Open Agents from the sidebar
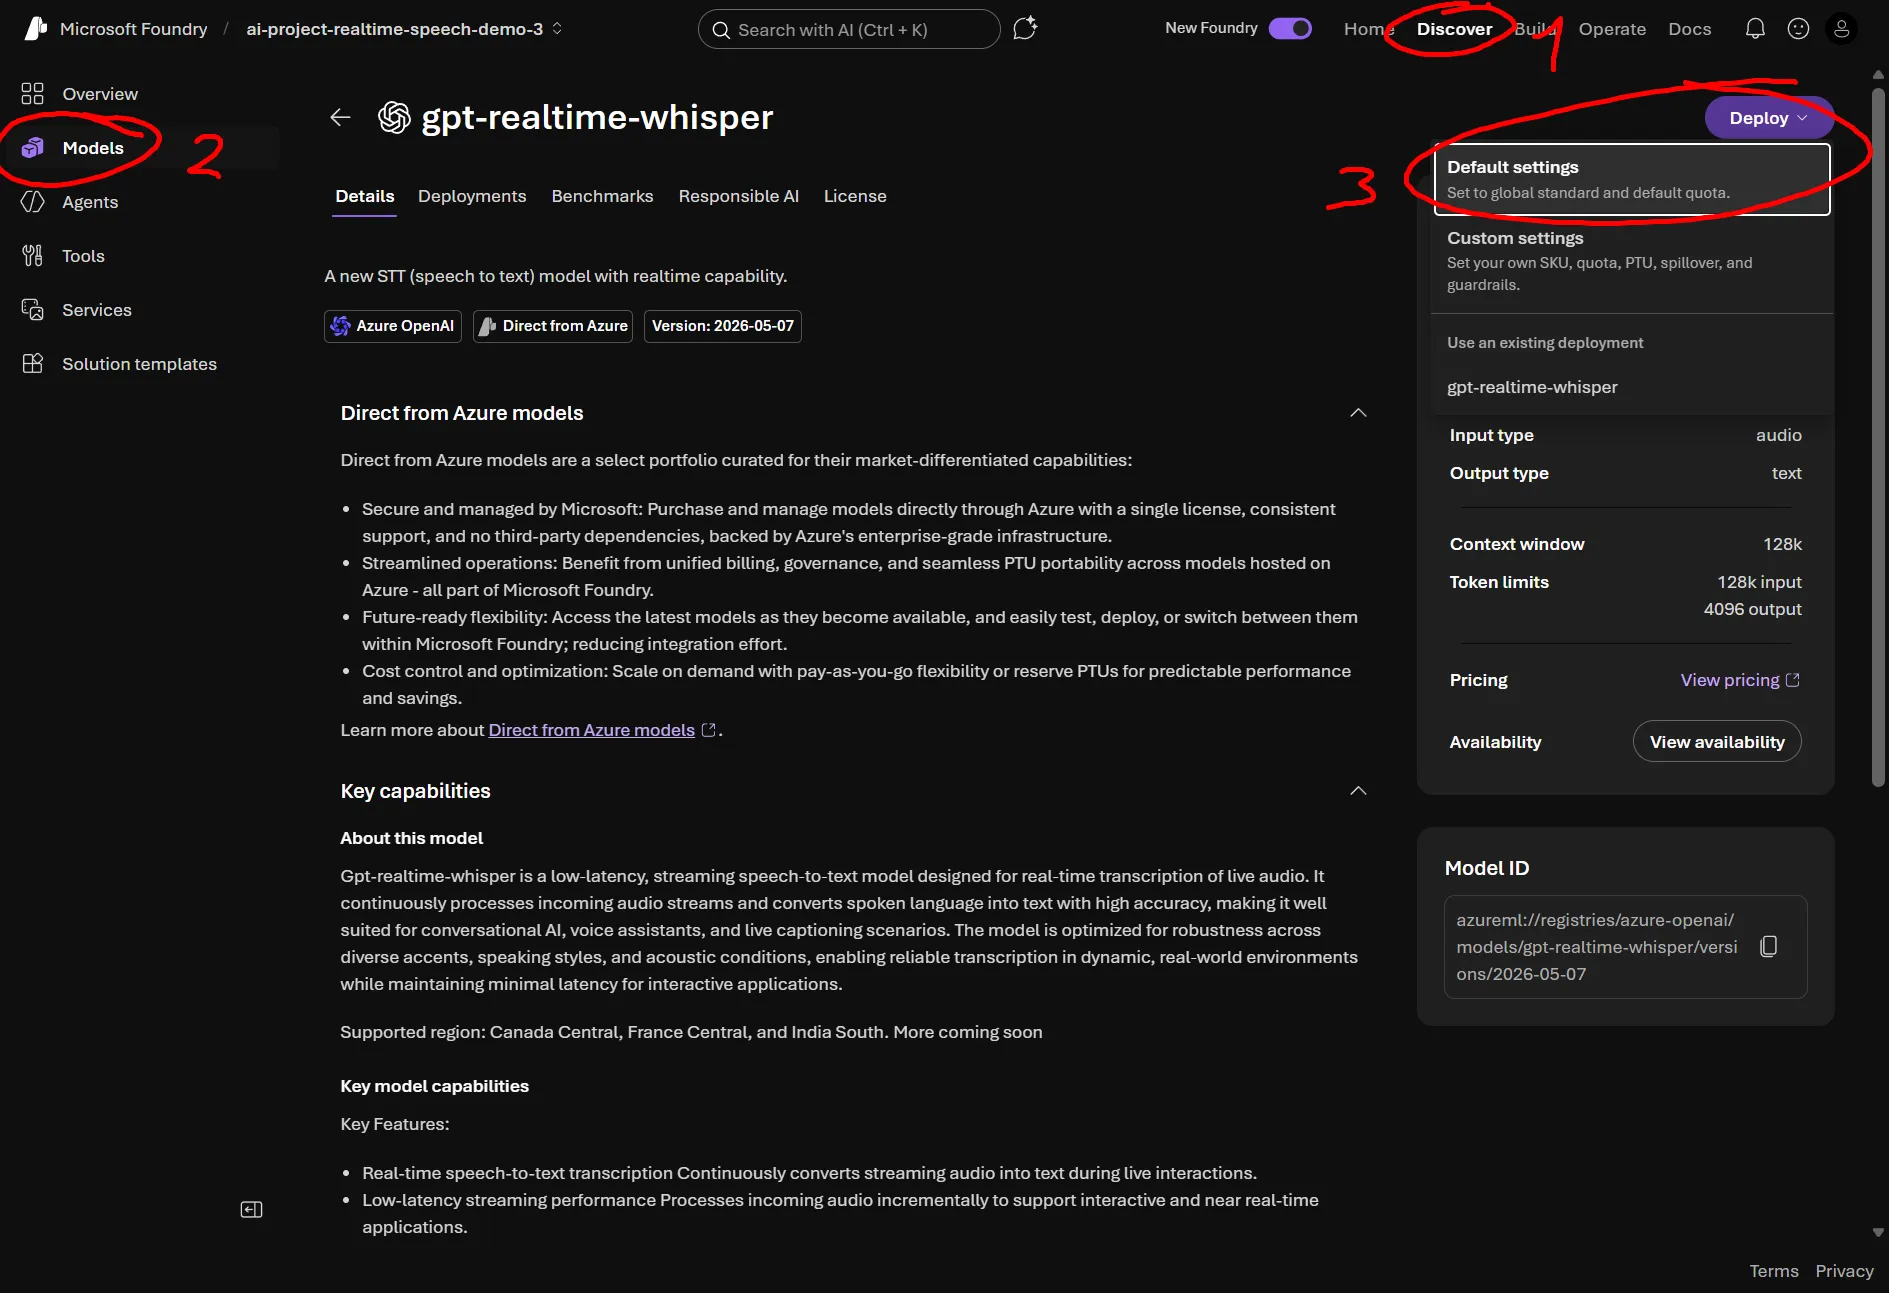 (x=89, y=202)
